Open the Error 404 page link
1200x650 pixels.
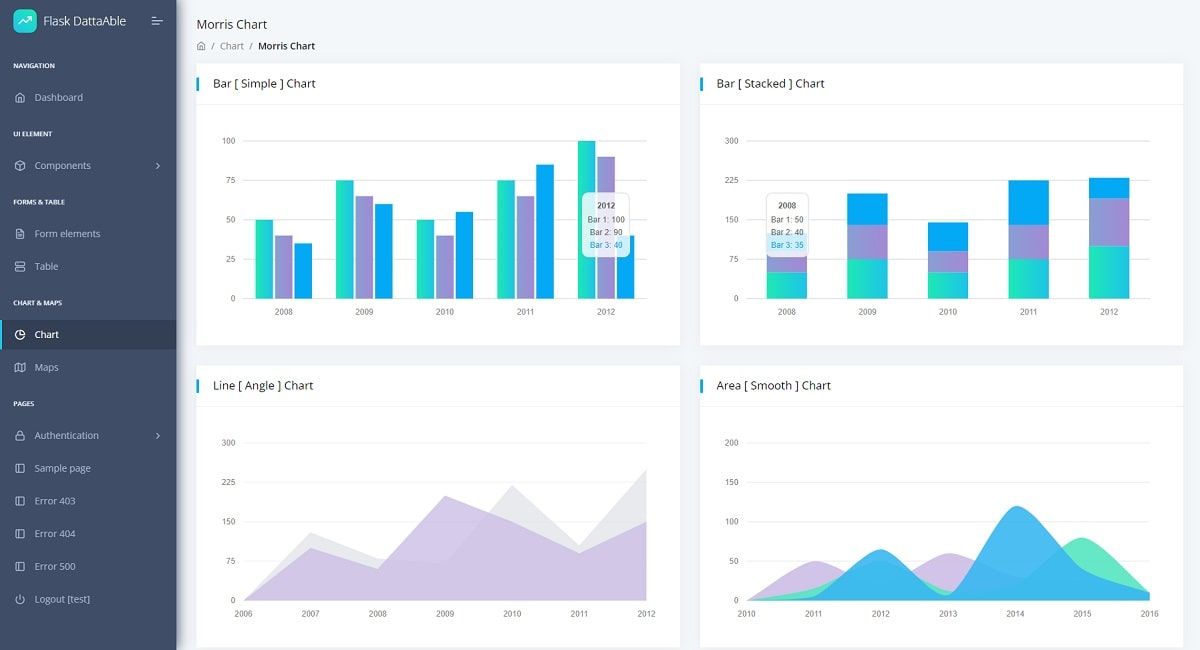tap(88, 534)
